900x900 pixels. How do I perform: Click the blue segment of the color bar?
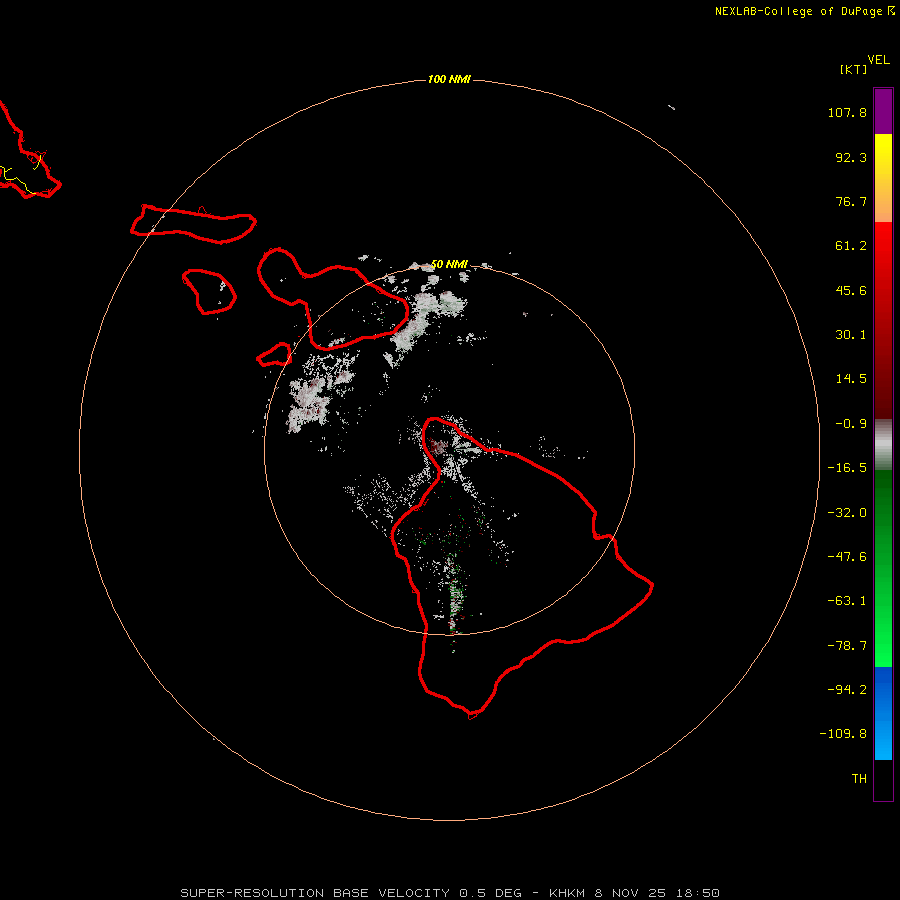[x=883, y=713]
